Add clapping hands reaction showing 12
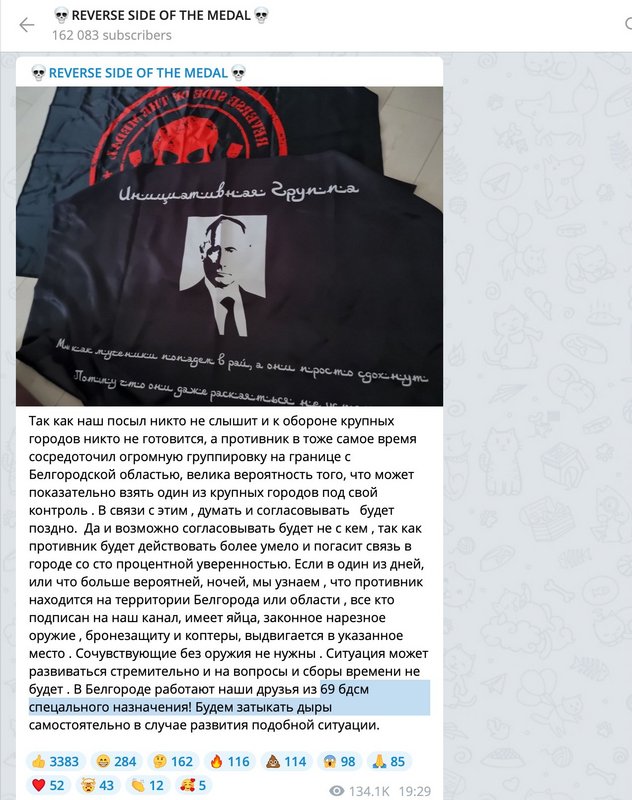The height and width of the screenshot is (800, 632). pos(148,785)
